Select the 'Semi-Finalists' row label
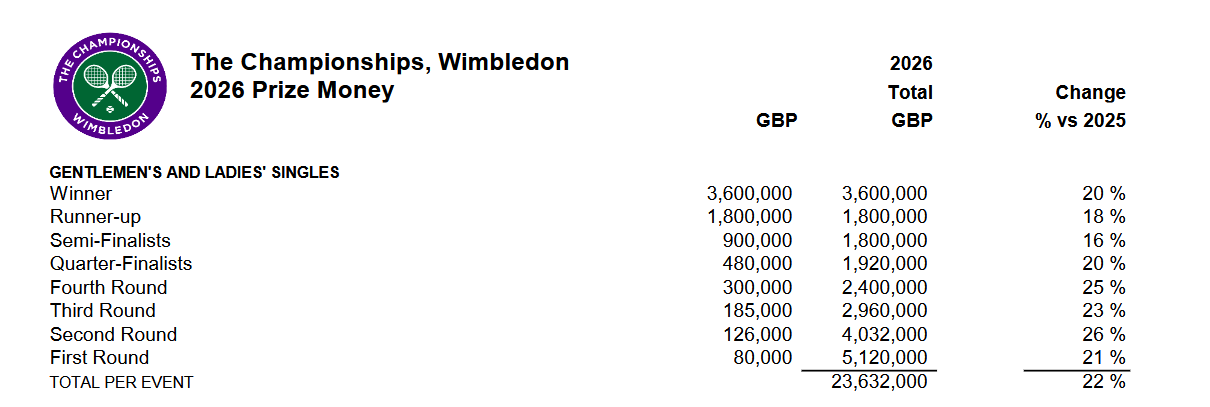 pyautogui.click(x=110, y=241)
